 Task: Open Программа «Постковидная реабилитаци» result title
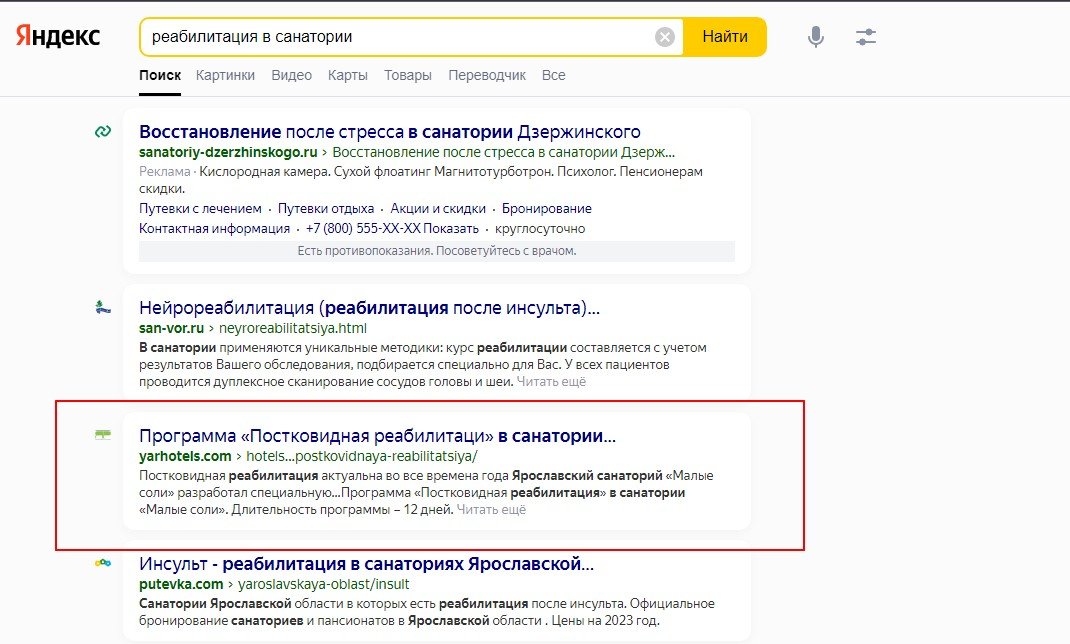(377, 436)
